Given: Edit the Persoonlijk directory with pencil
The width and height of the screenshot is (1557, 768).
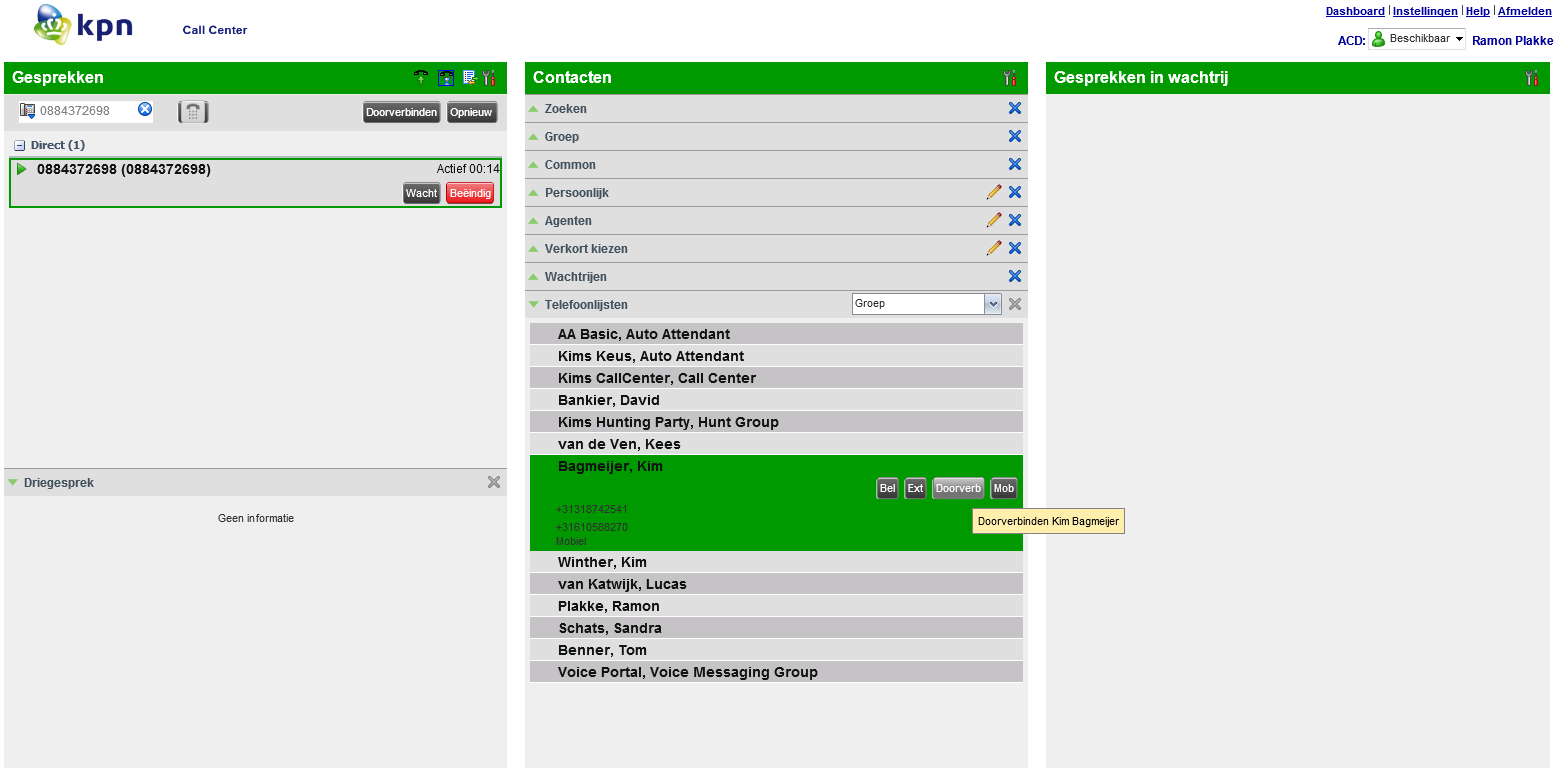Looking at the screenshot, I should click(993, 192).
